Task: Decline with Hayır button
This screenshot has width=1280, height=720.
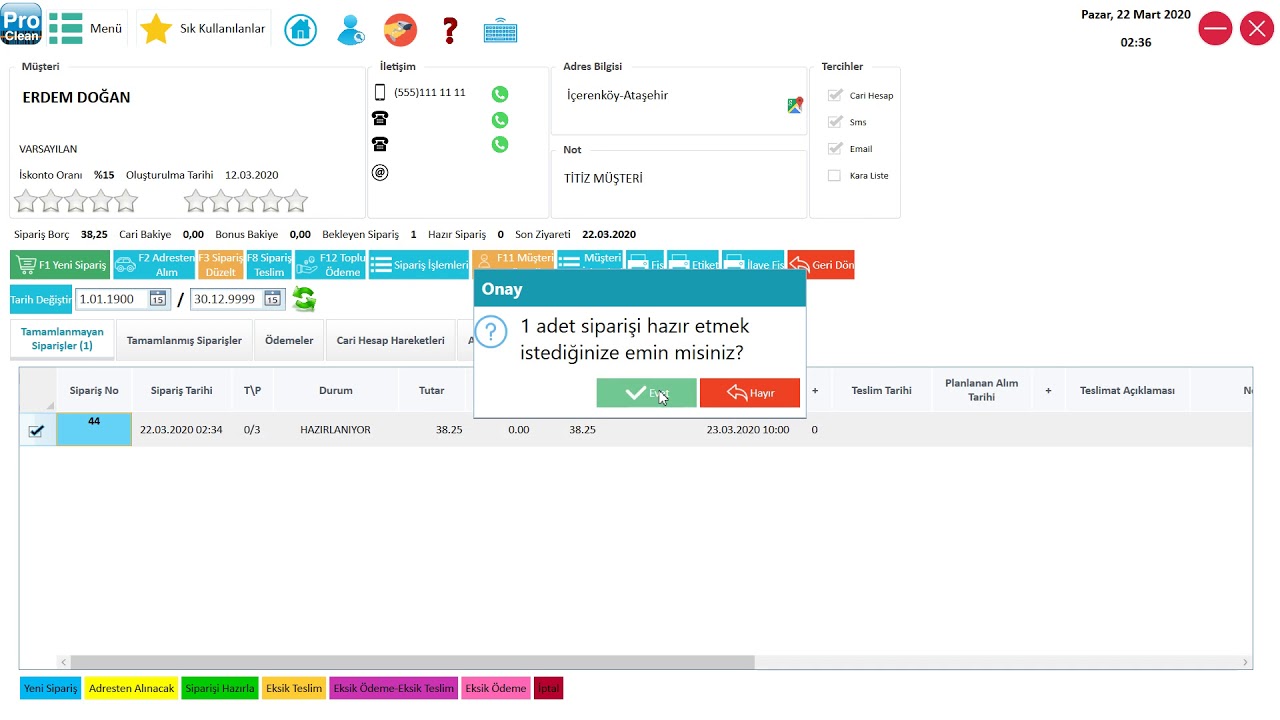Action: click(750, 393)
